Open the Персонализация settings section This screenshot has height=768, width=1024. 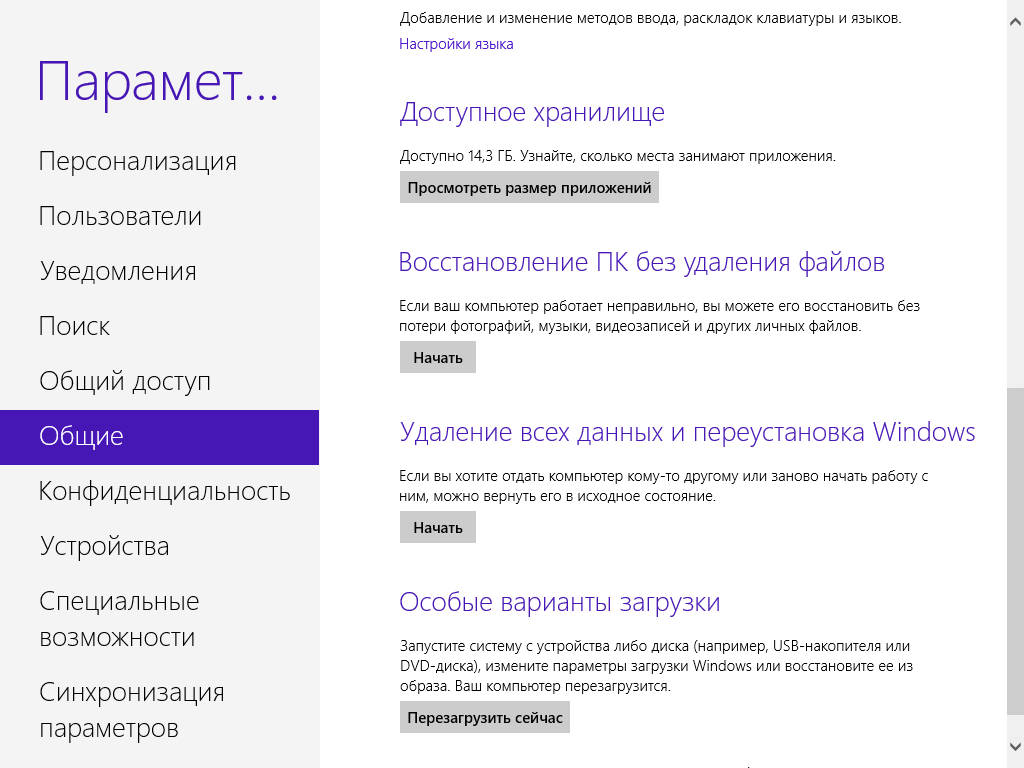137,162
